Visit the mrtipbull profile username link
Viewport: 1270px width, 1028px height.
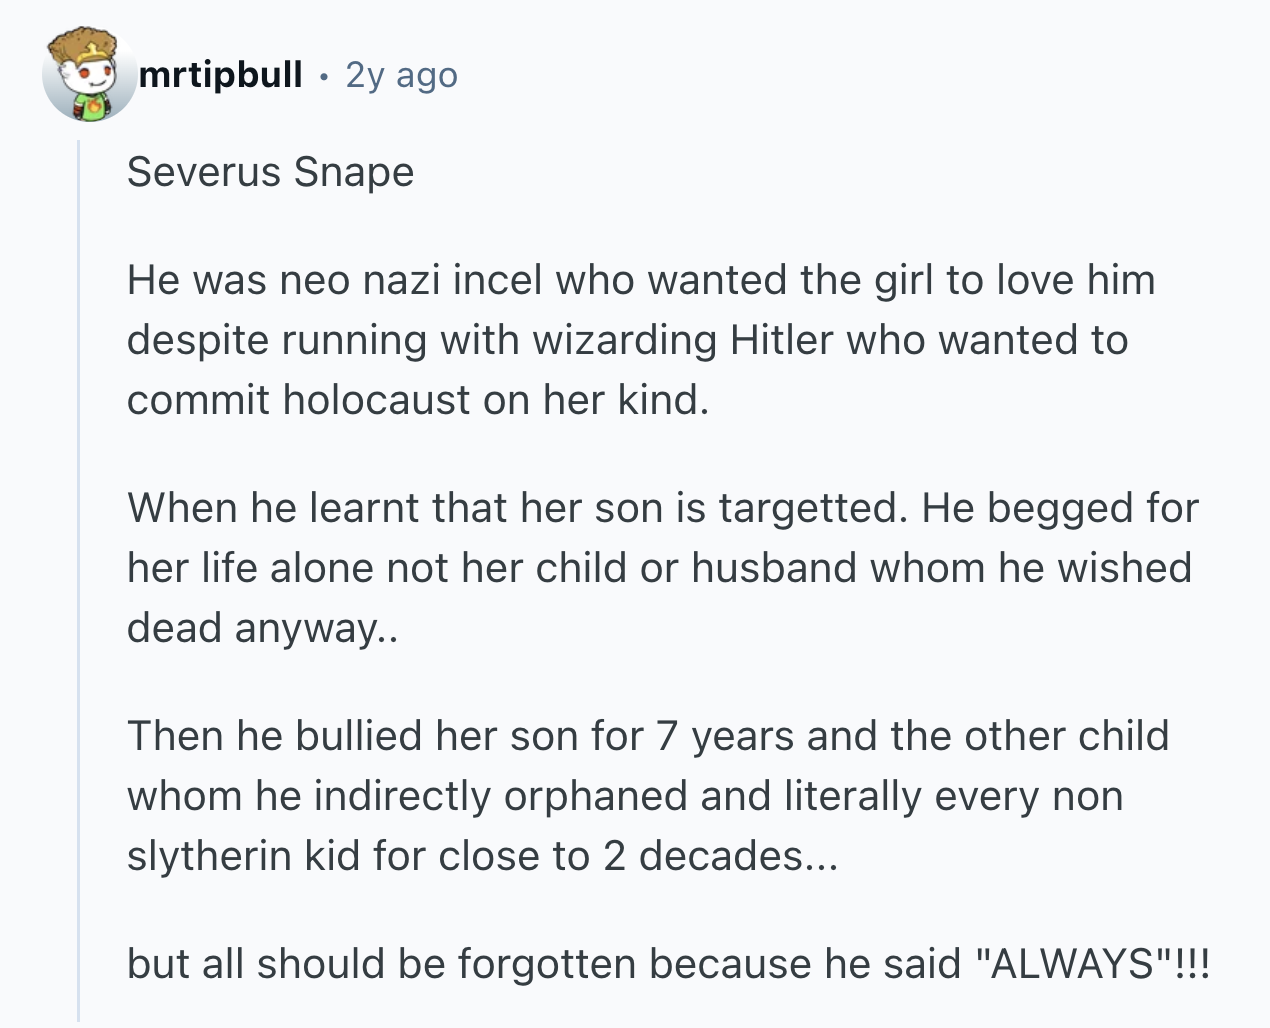click(220, 74)
